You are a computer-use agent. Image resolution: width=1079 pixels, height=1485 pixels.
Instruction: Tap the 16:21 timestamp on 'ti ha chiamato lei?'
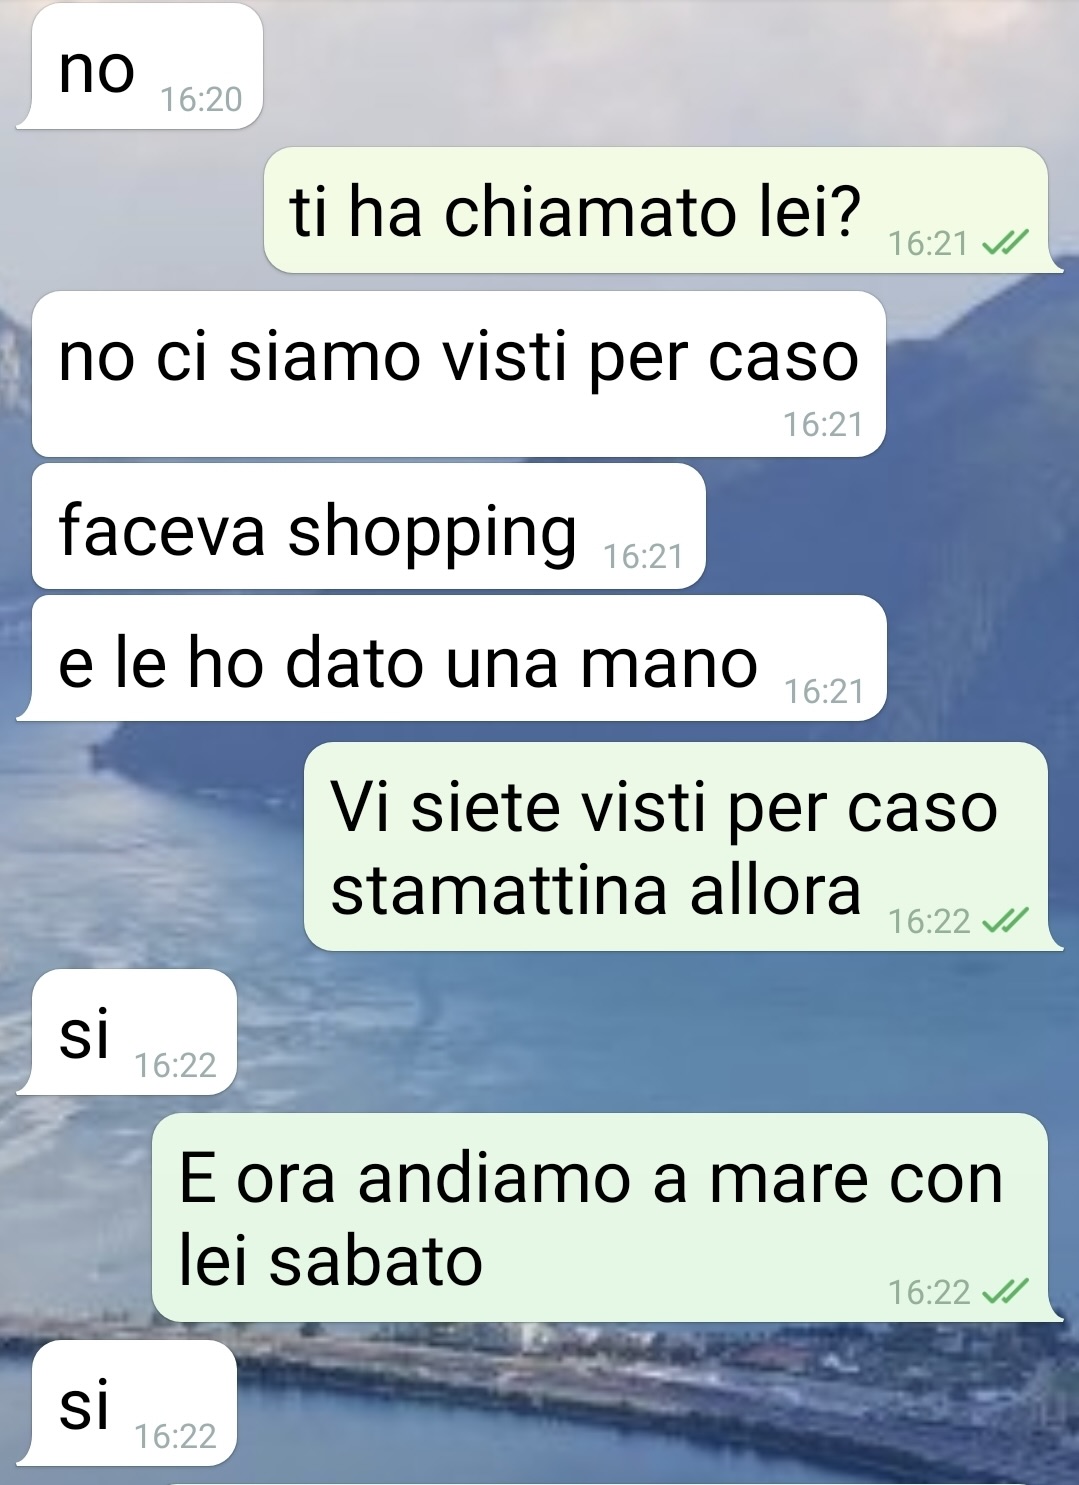928,243
